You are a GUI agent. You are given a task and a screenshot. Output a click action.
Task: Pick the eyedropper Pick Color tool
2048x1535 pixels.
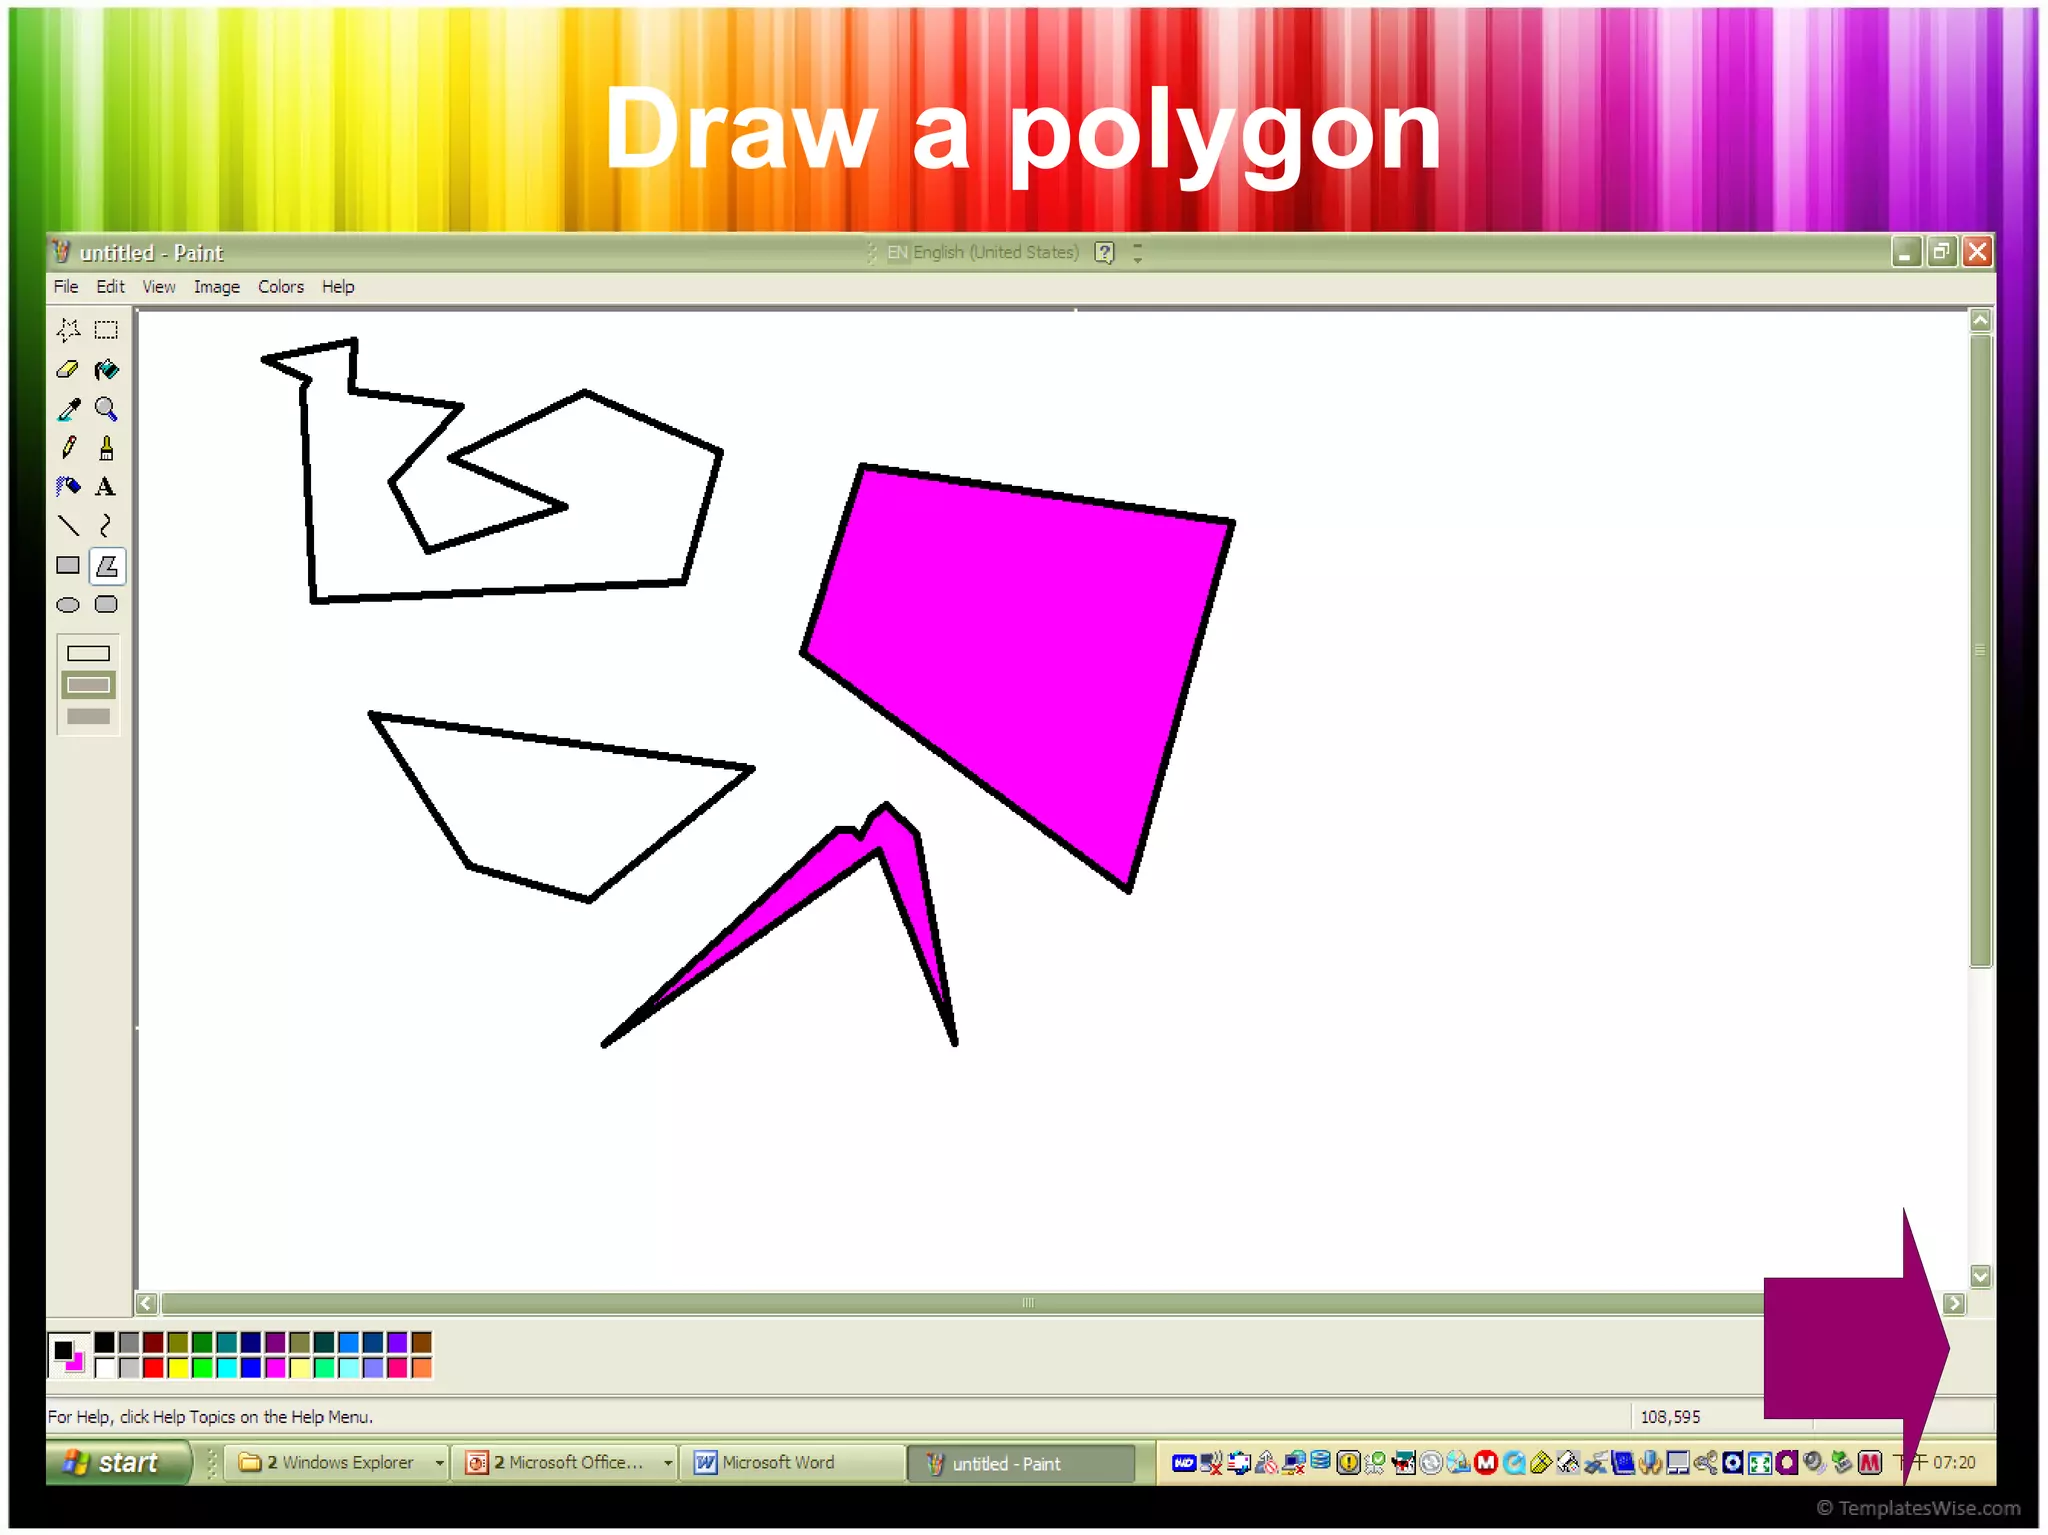[x=68, y=409]
